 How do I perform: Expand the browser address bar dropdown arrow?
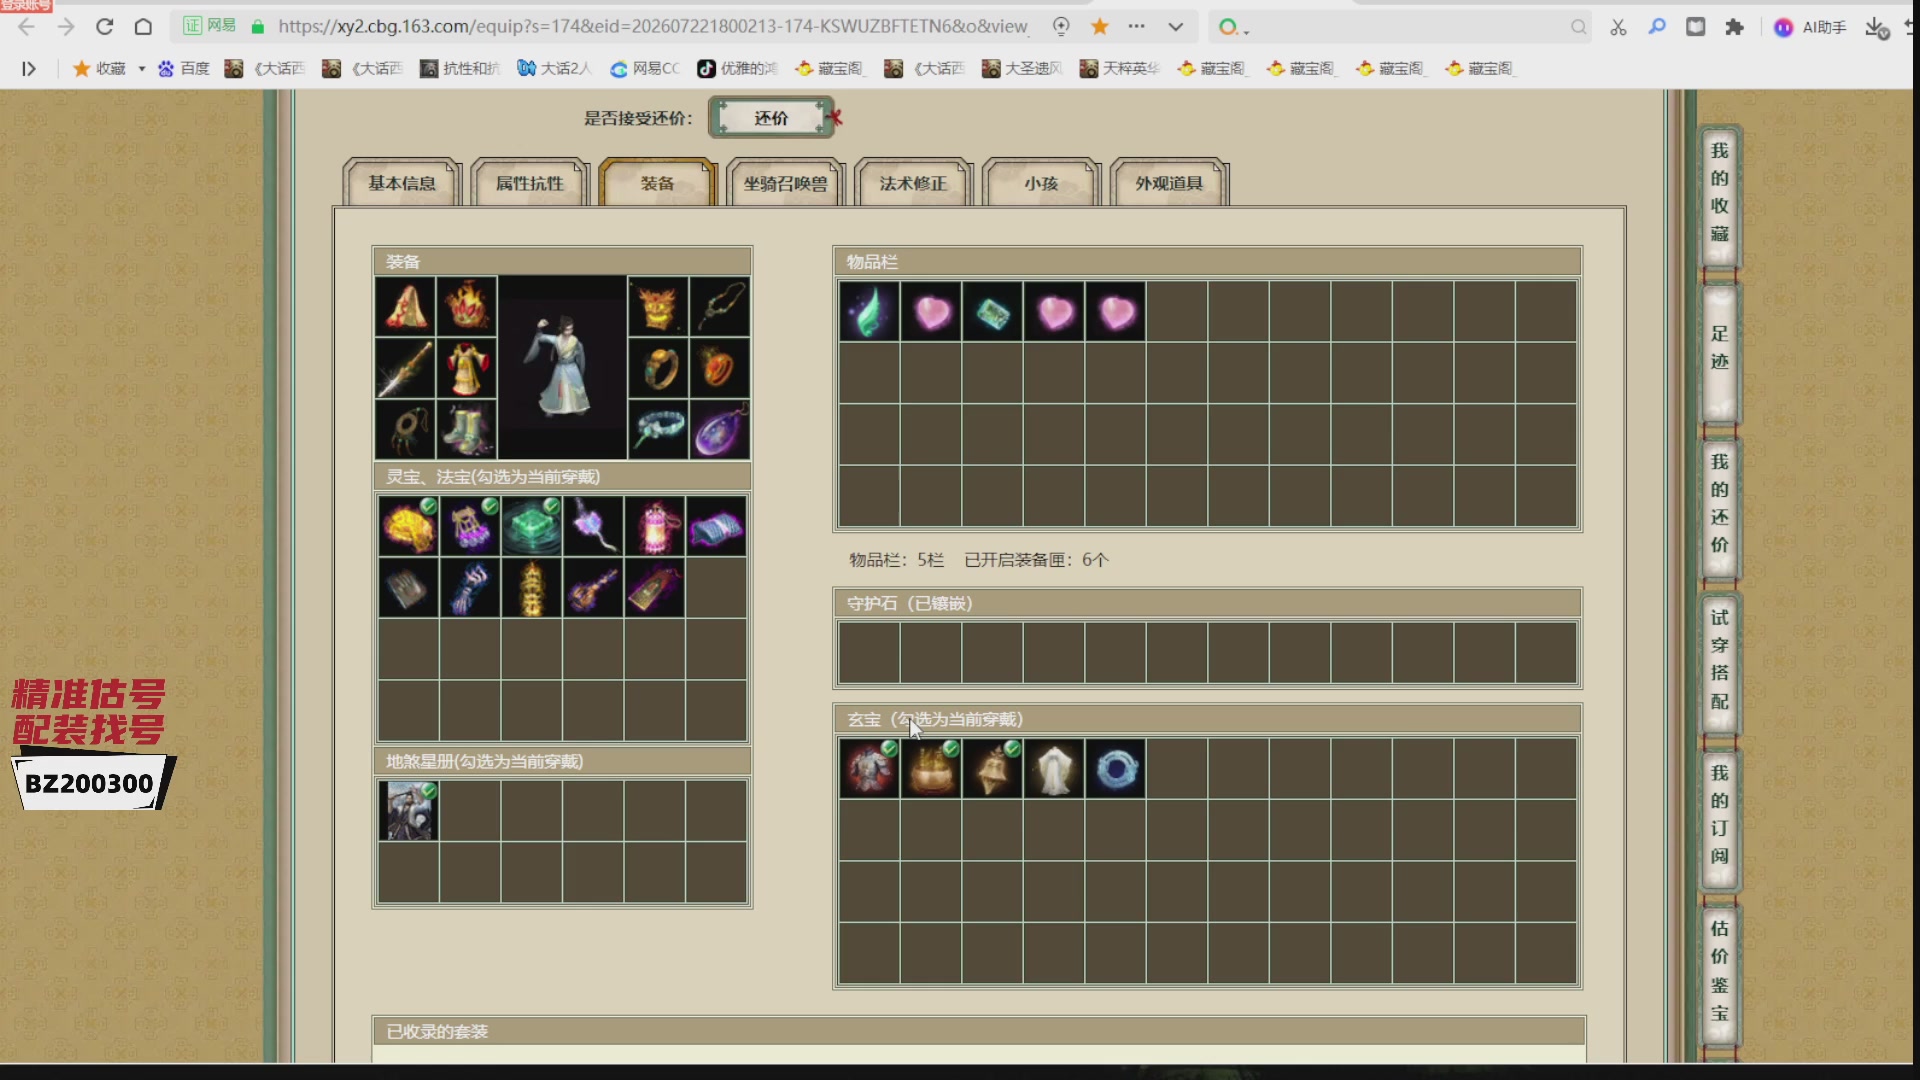pos(1176,27)
